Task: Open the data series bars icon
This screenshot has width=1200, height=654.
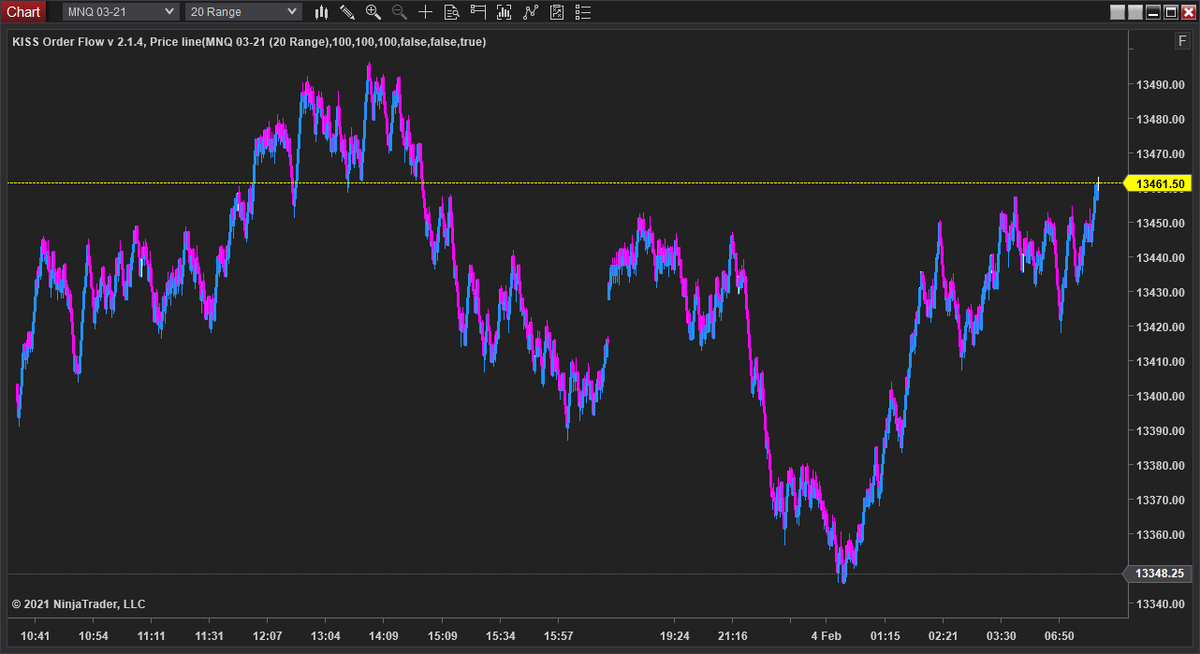Action: coord(503,12)
